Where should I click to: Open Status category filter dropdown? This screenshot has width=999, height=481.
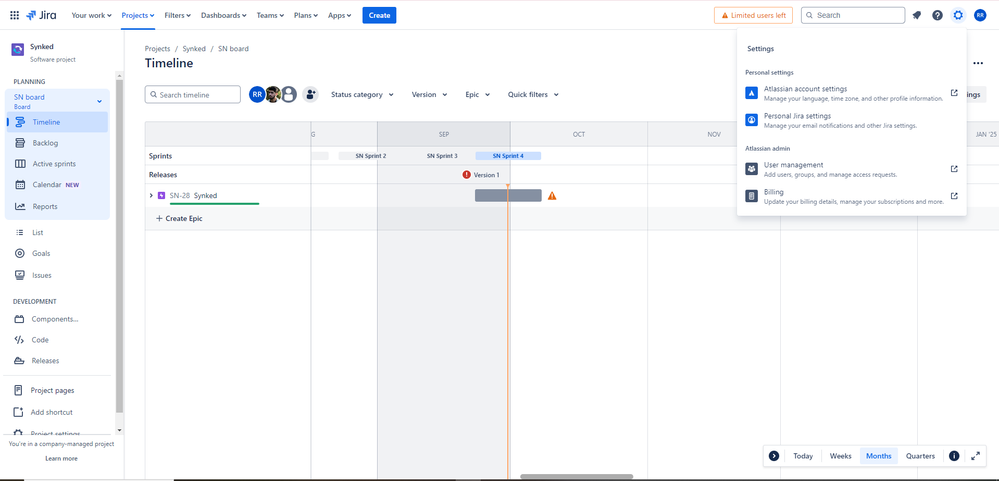coord(362,94)
